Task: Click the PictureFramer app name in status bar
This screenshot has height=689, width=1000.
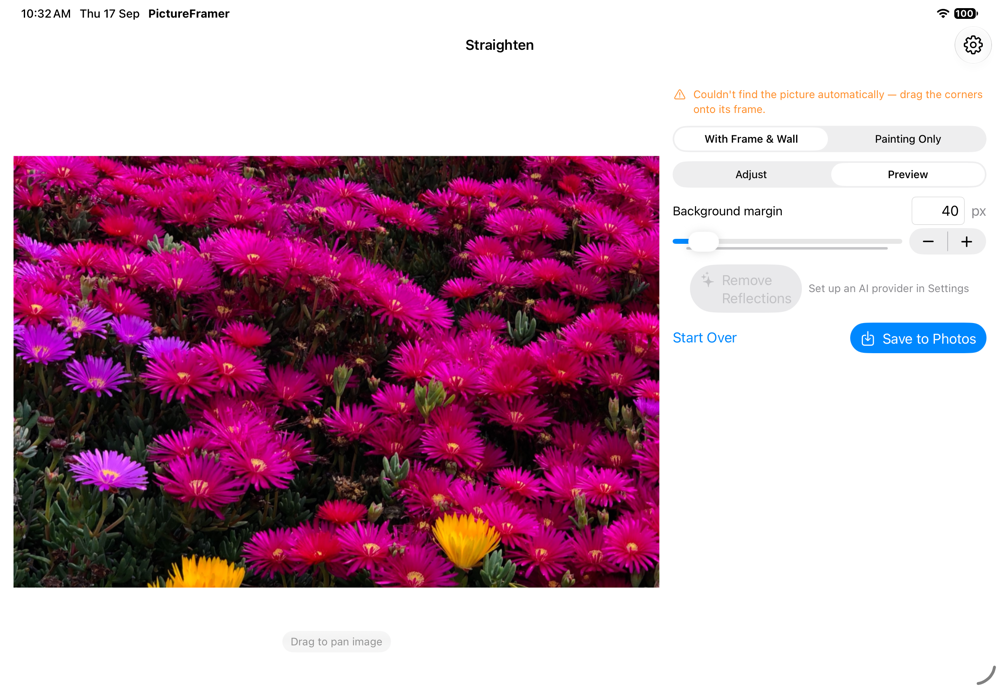Action: (x=189, y=13)
